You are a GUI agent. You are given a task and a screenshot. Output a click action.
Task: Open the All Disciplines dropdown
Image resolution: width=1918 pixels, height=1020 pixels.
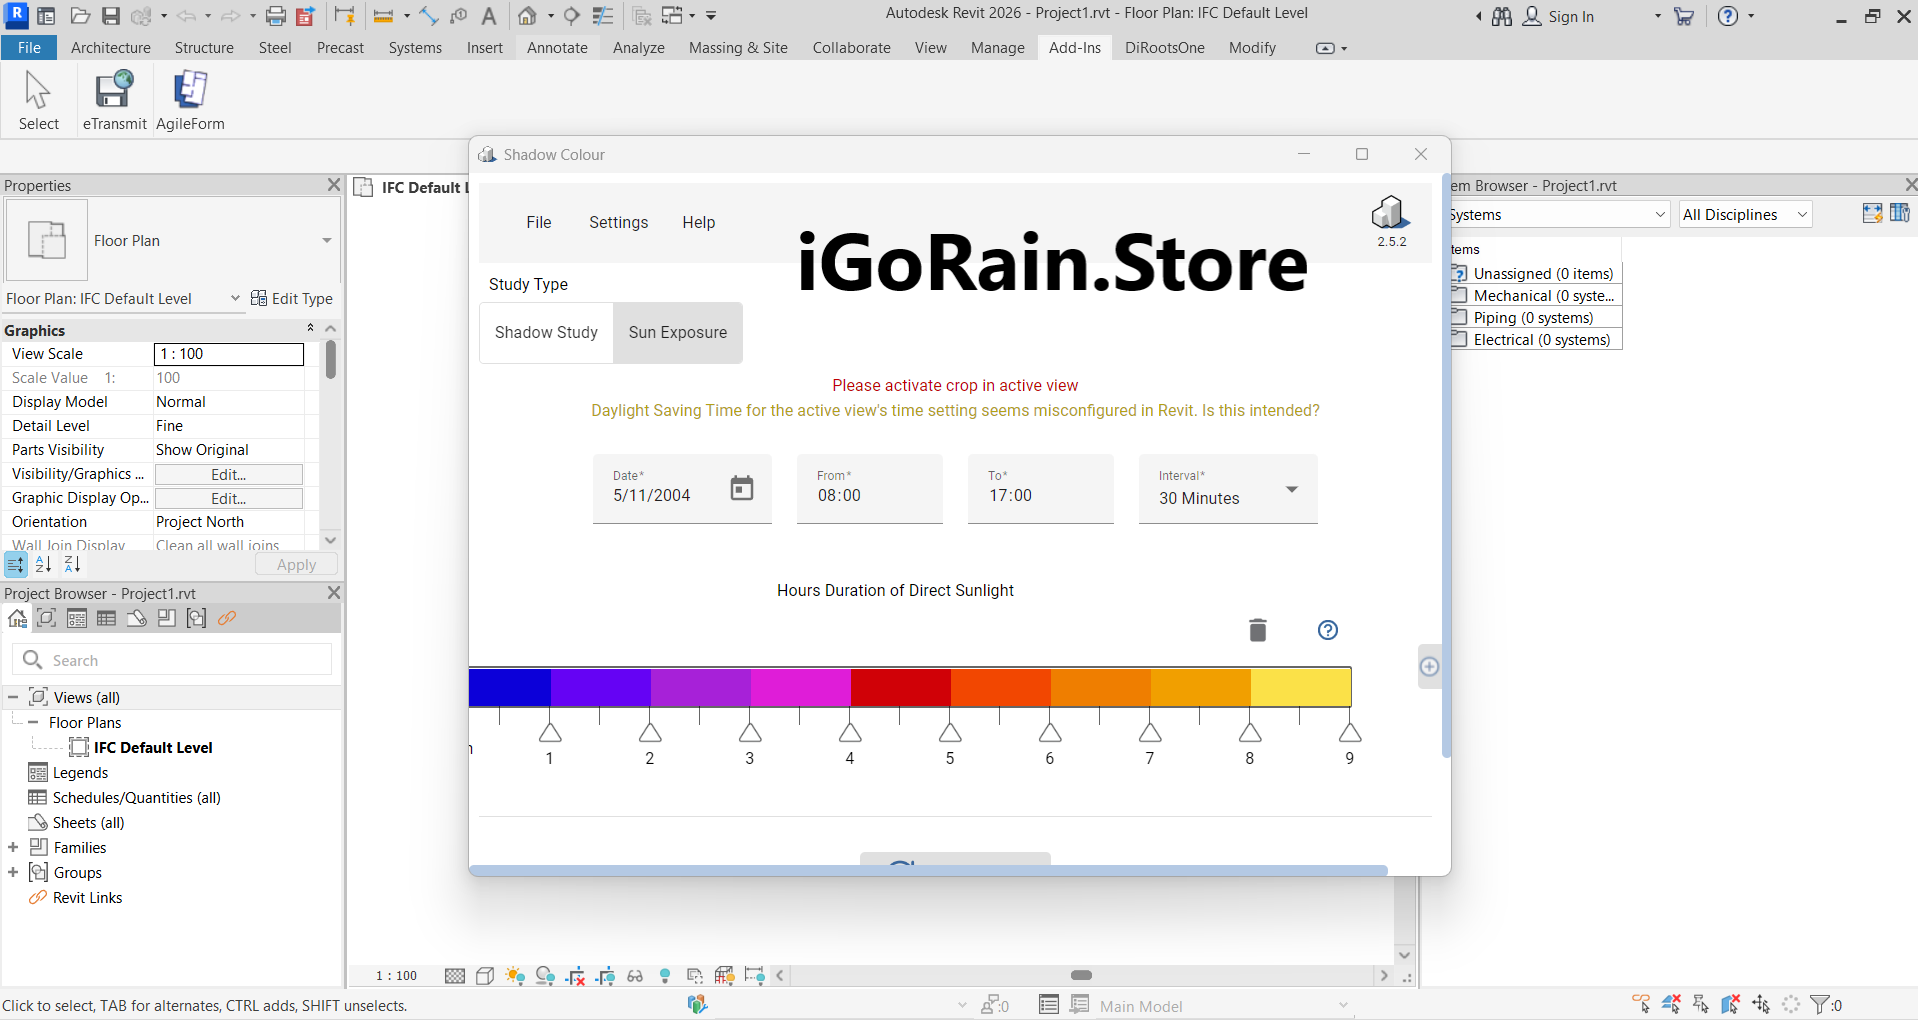pos(1745,215)
